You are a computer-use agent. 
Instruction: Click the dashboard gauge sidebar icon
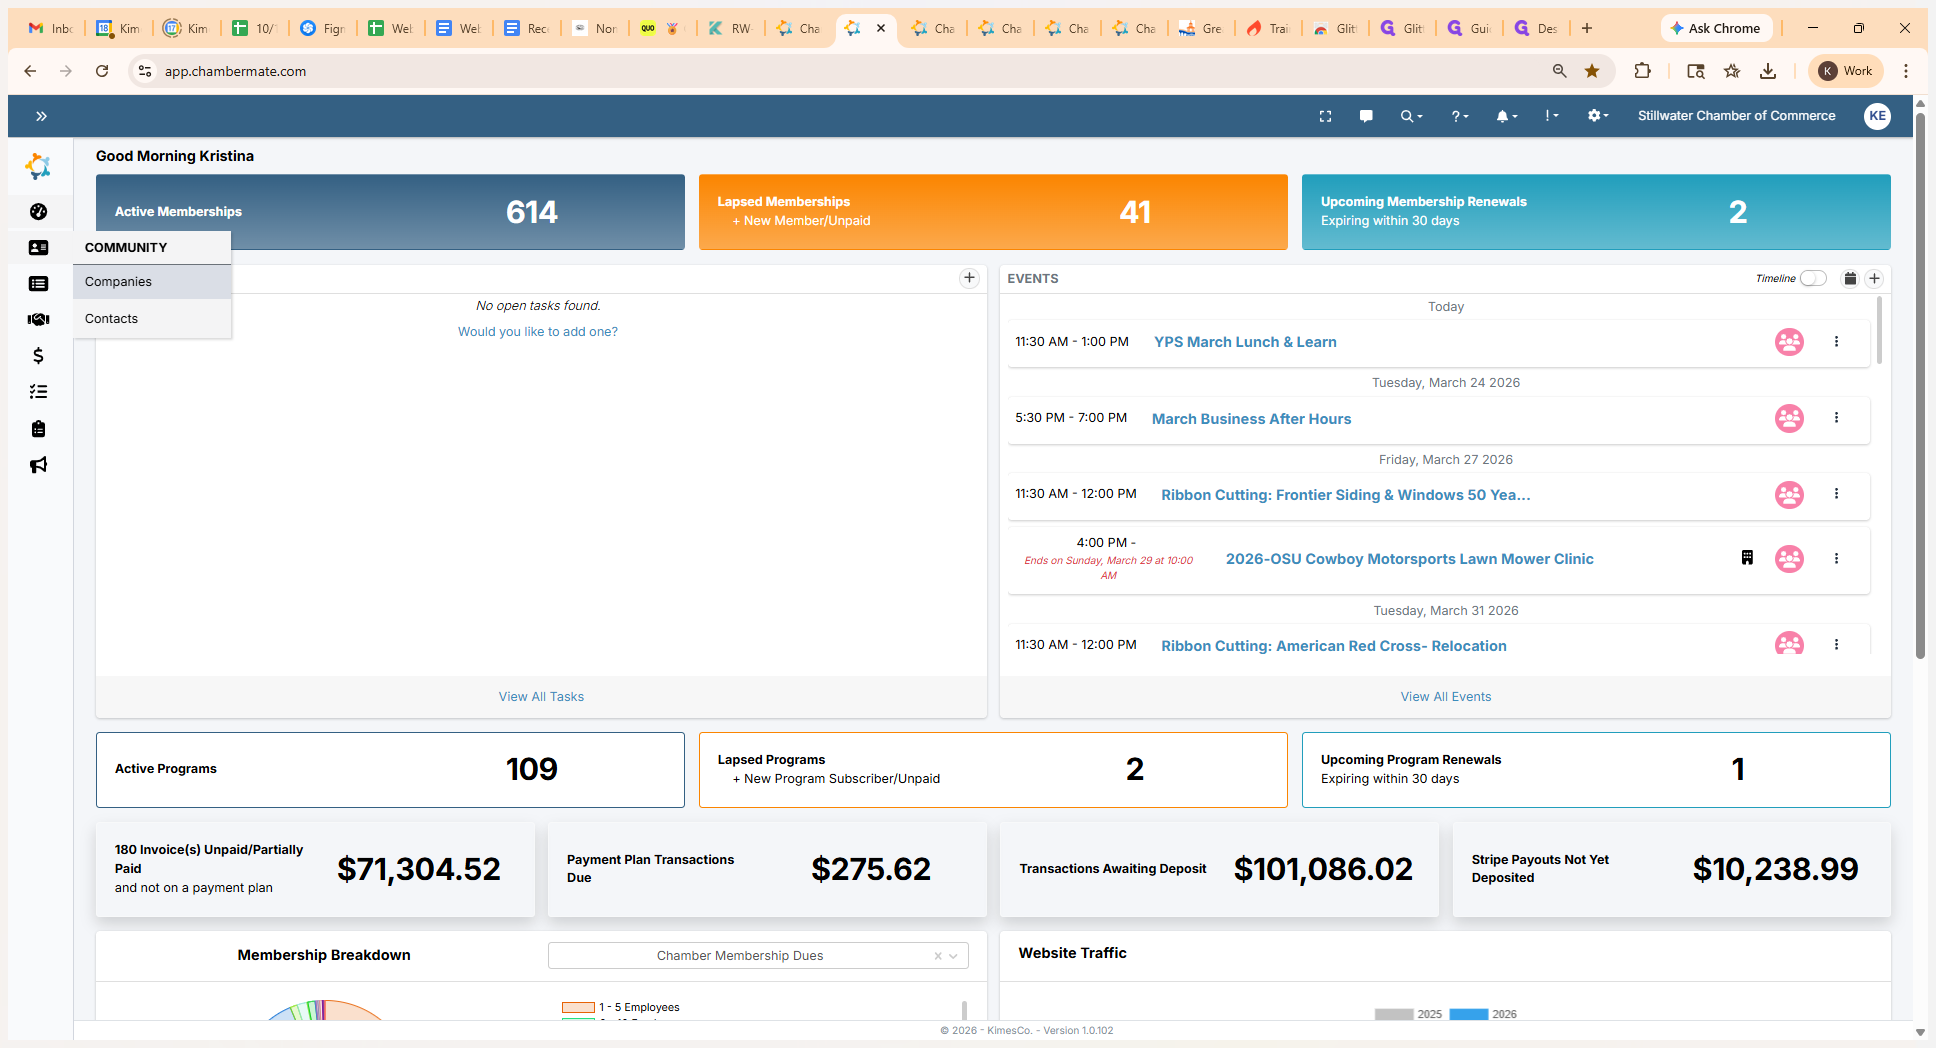coord(38,212)
